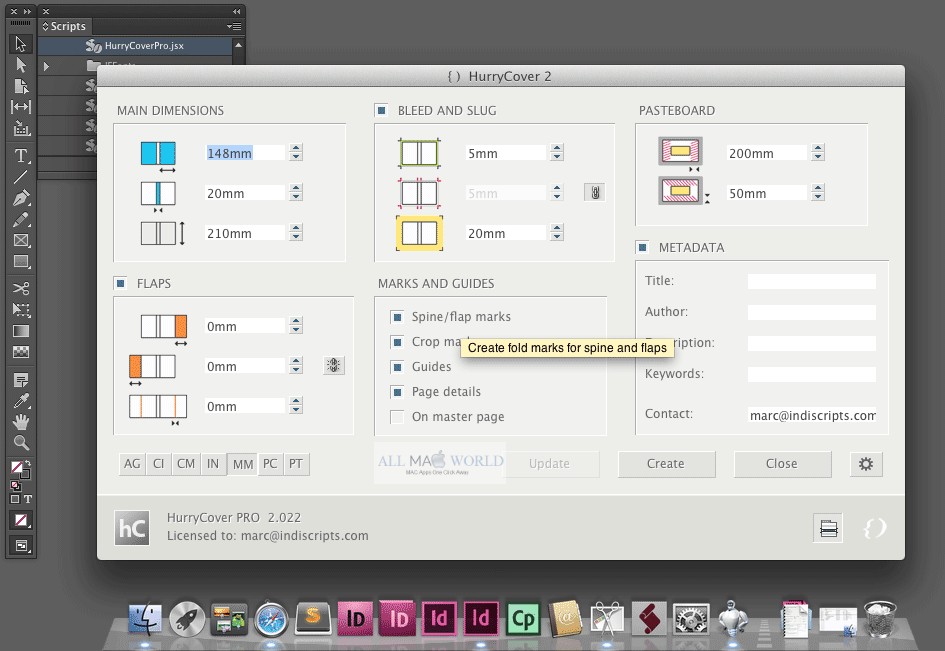
Task: Switch units to PT
Action: pos(296,464)
